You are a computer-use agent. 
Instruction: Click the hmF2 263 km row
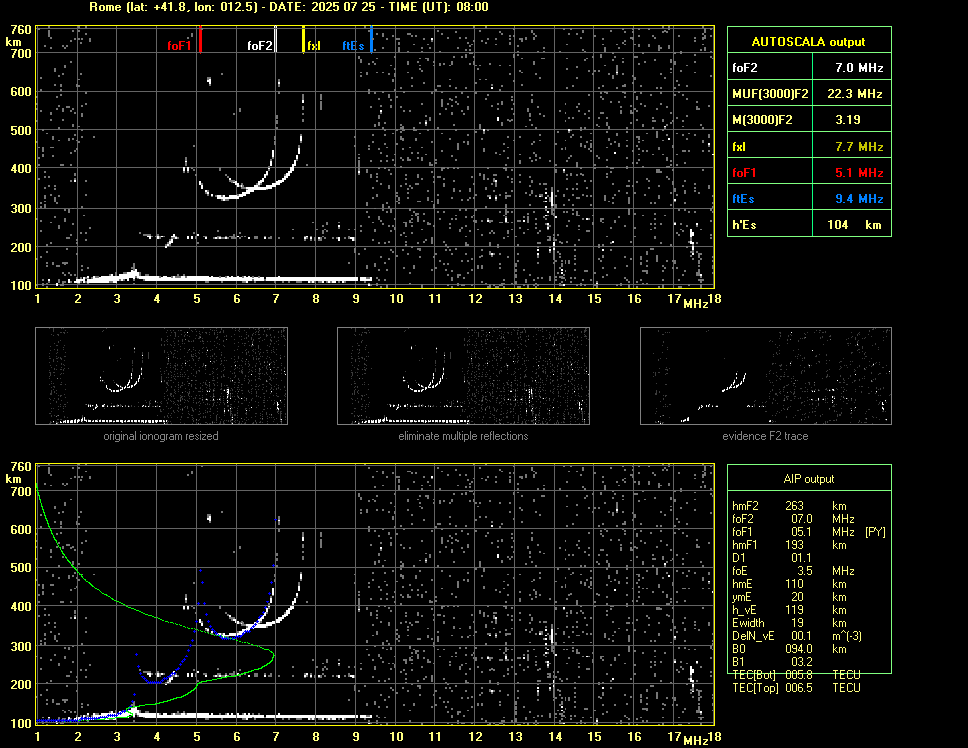coord(789,506)
